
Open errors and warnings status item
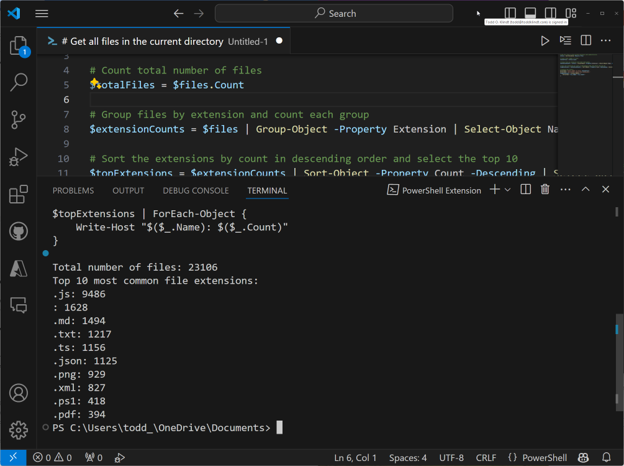click(x=52, y=458)
